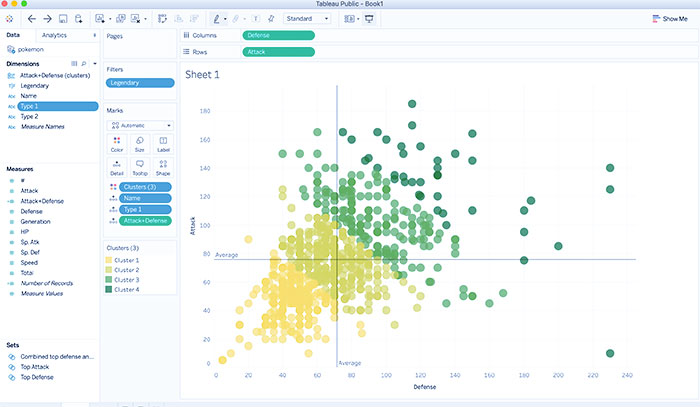Image resolution: width=700 pixels, height=407 pixels.
Task: Open the Tooltip marks card
Action: pyautogui.click(x=140, y=168)
